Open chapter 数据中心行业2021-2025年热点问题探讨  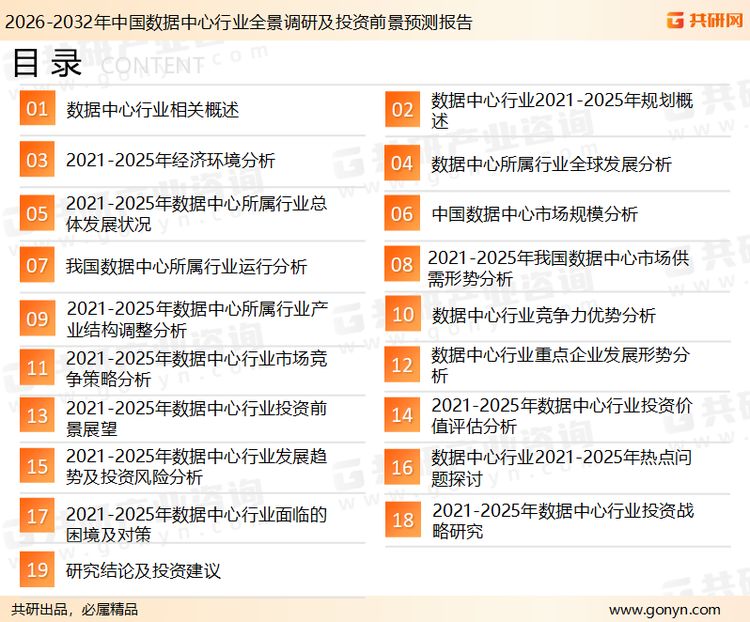point(562,467)
